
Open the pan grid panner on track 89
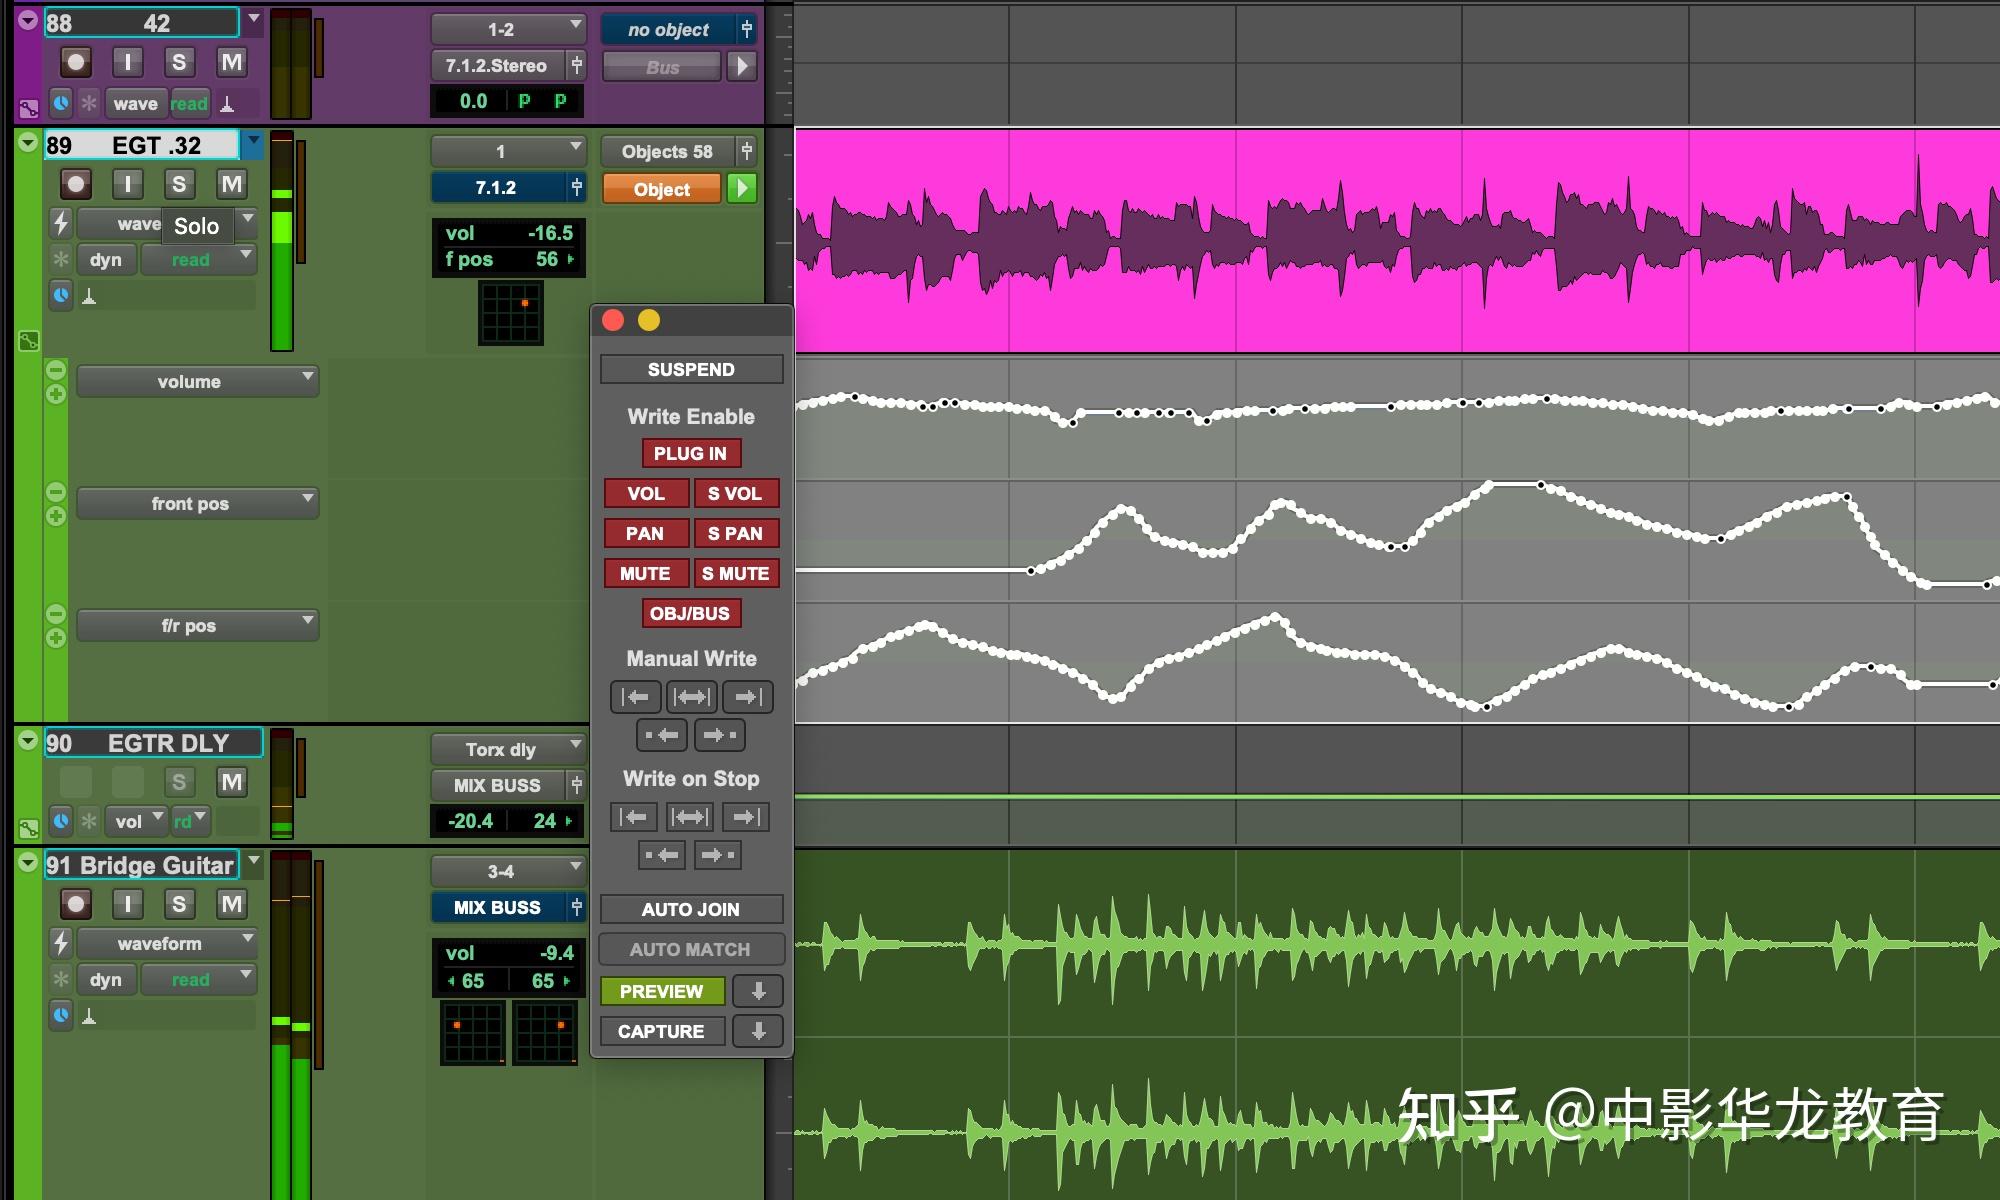(510, 313)
